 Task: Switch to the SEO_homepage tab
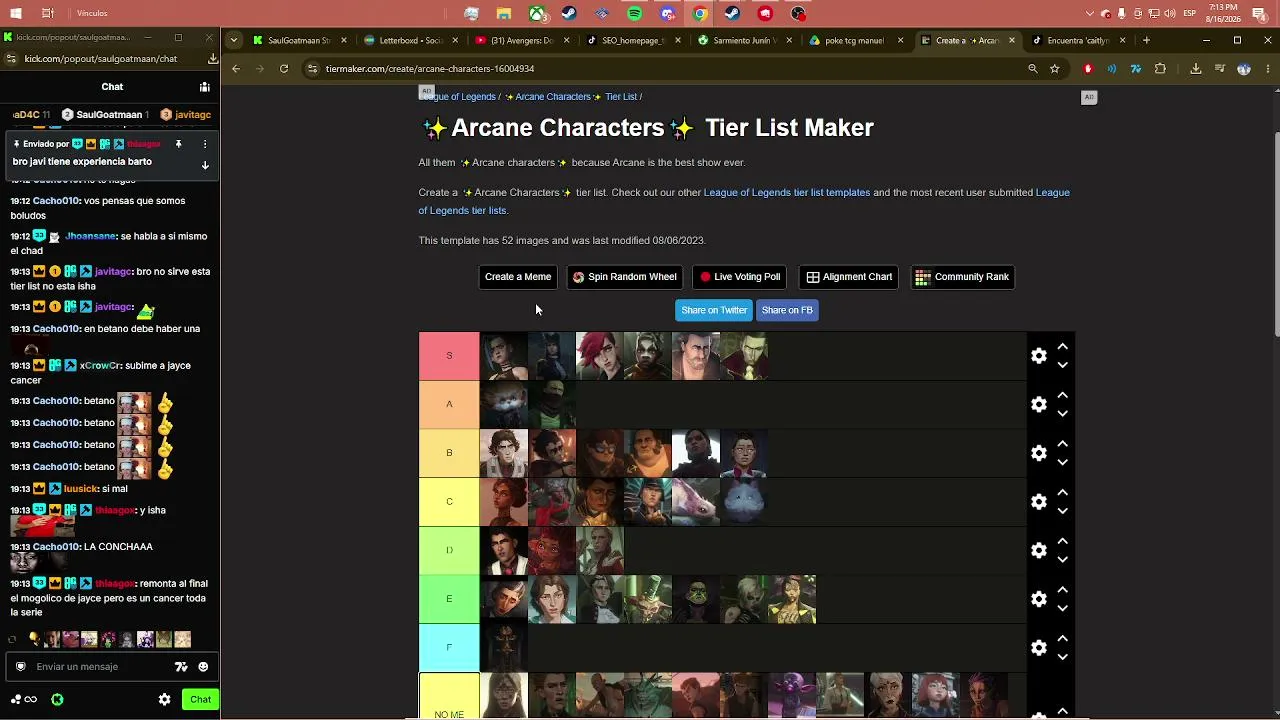[632, 41]
